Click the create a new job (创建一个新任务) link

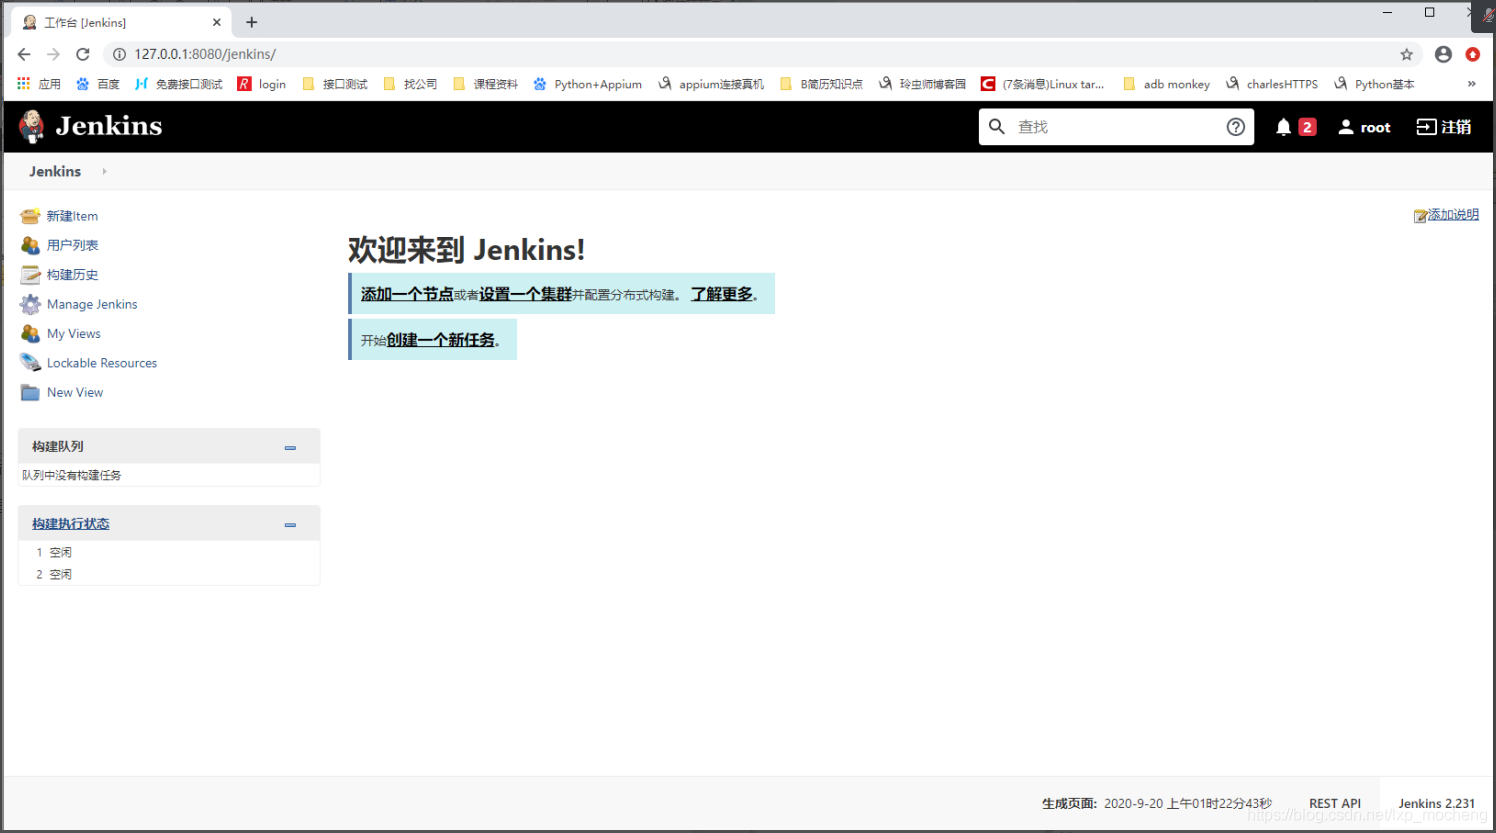[x=441, y=340]
